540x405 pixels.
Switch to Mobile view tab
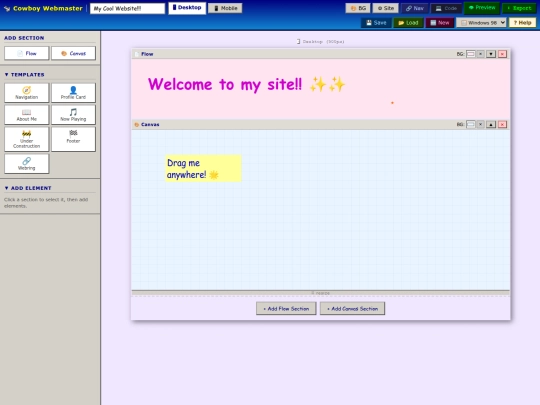click(x=225, y=8)
